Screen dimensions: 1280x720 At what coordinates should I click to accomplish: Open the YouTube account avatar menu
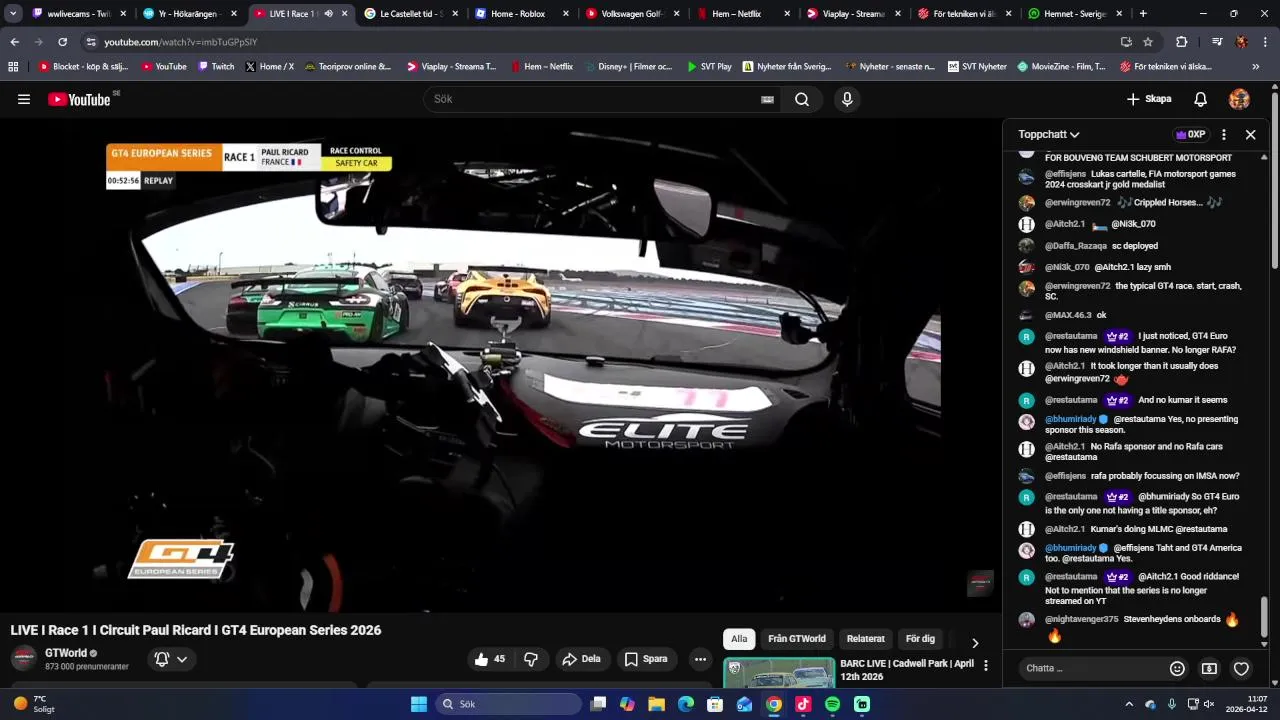(1239, 99)
